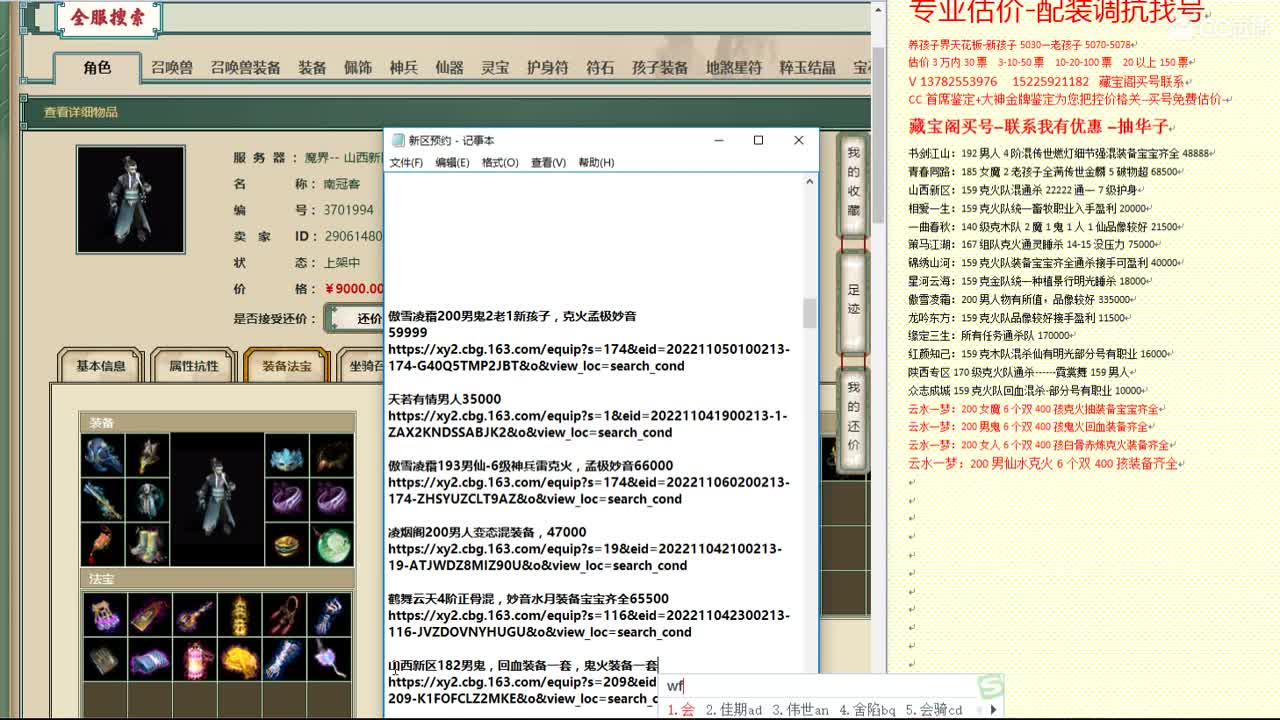Choose IME candidate 3.伟世

pyautogui.click(x=800, y=710)
